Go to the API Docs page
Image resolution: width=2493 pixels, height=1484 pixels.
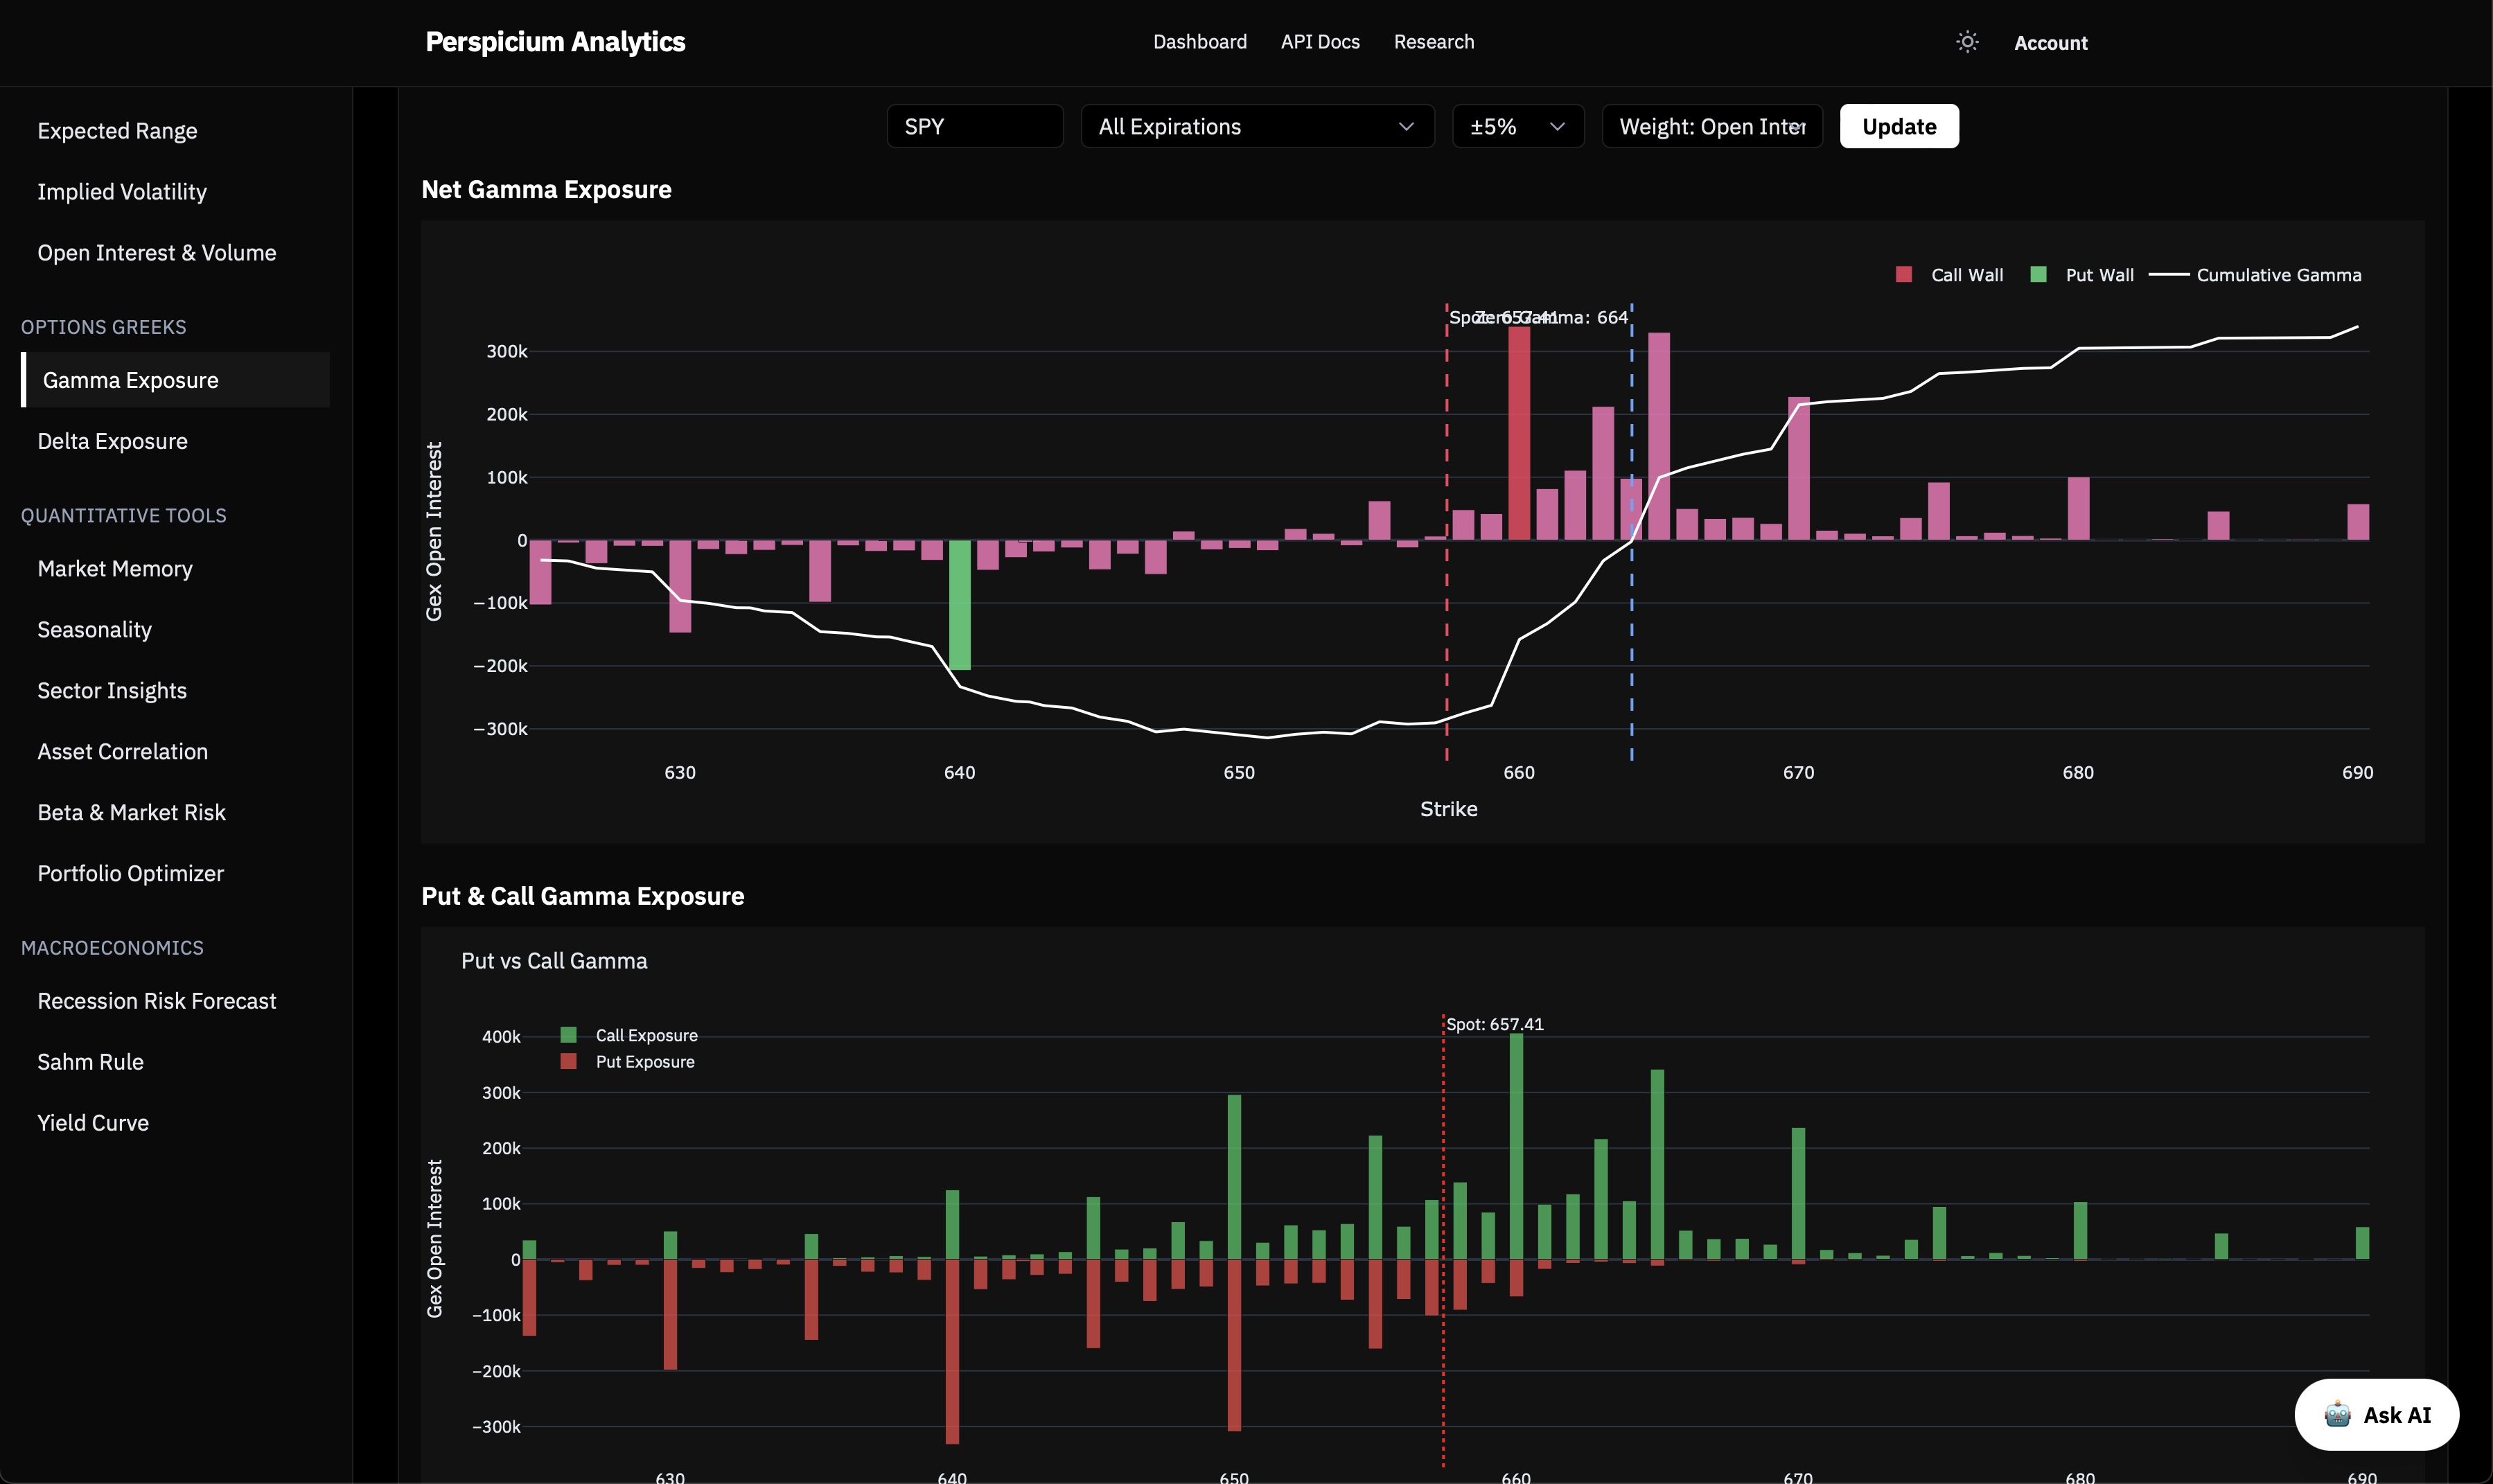pyautogui.click(x=1320, y=42)
